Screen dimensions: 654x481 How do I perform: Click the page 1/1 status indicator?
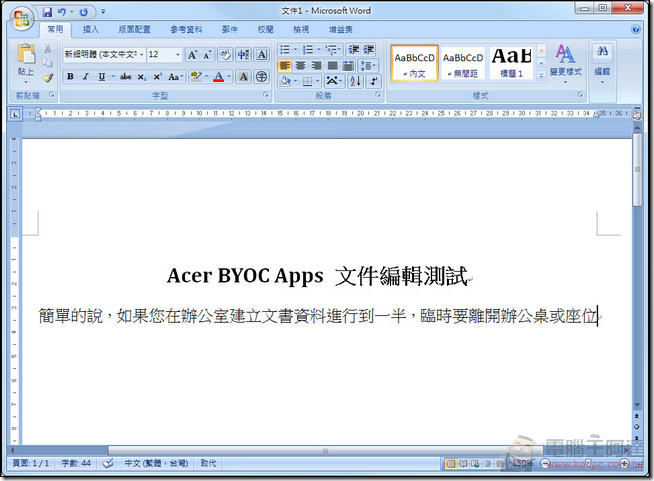click(30, 463)
